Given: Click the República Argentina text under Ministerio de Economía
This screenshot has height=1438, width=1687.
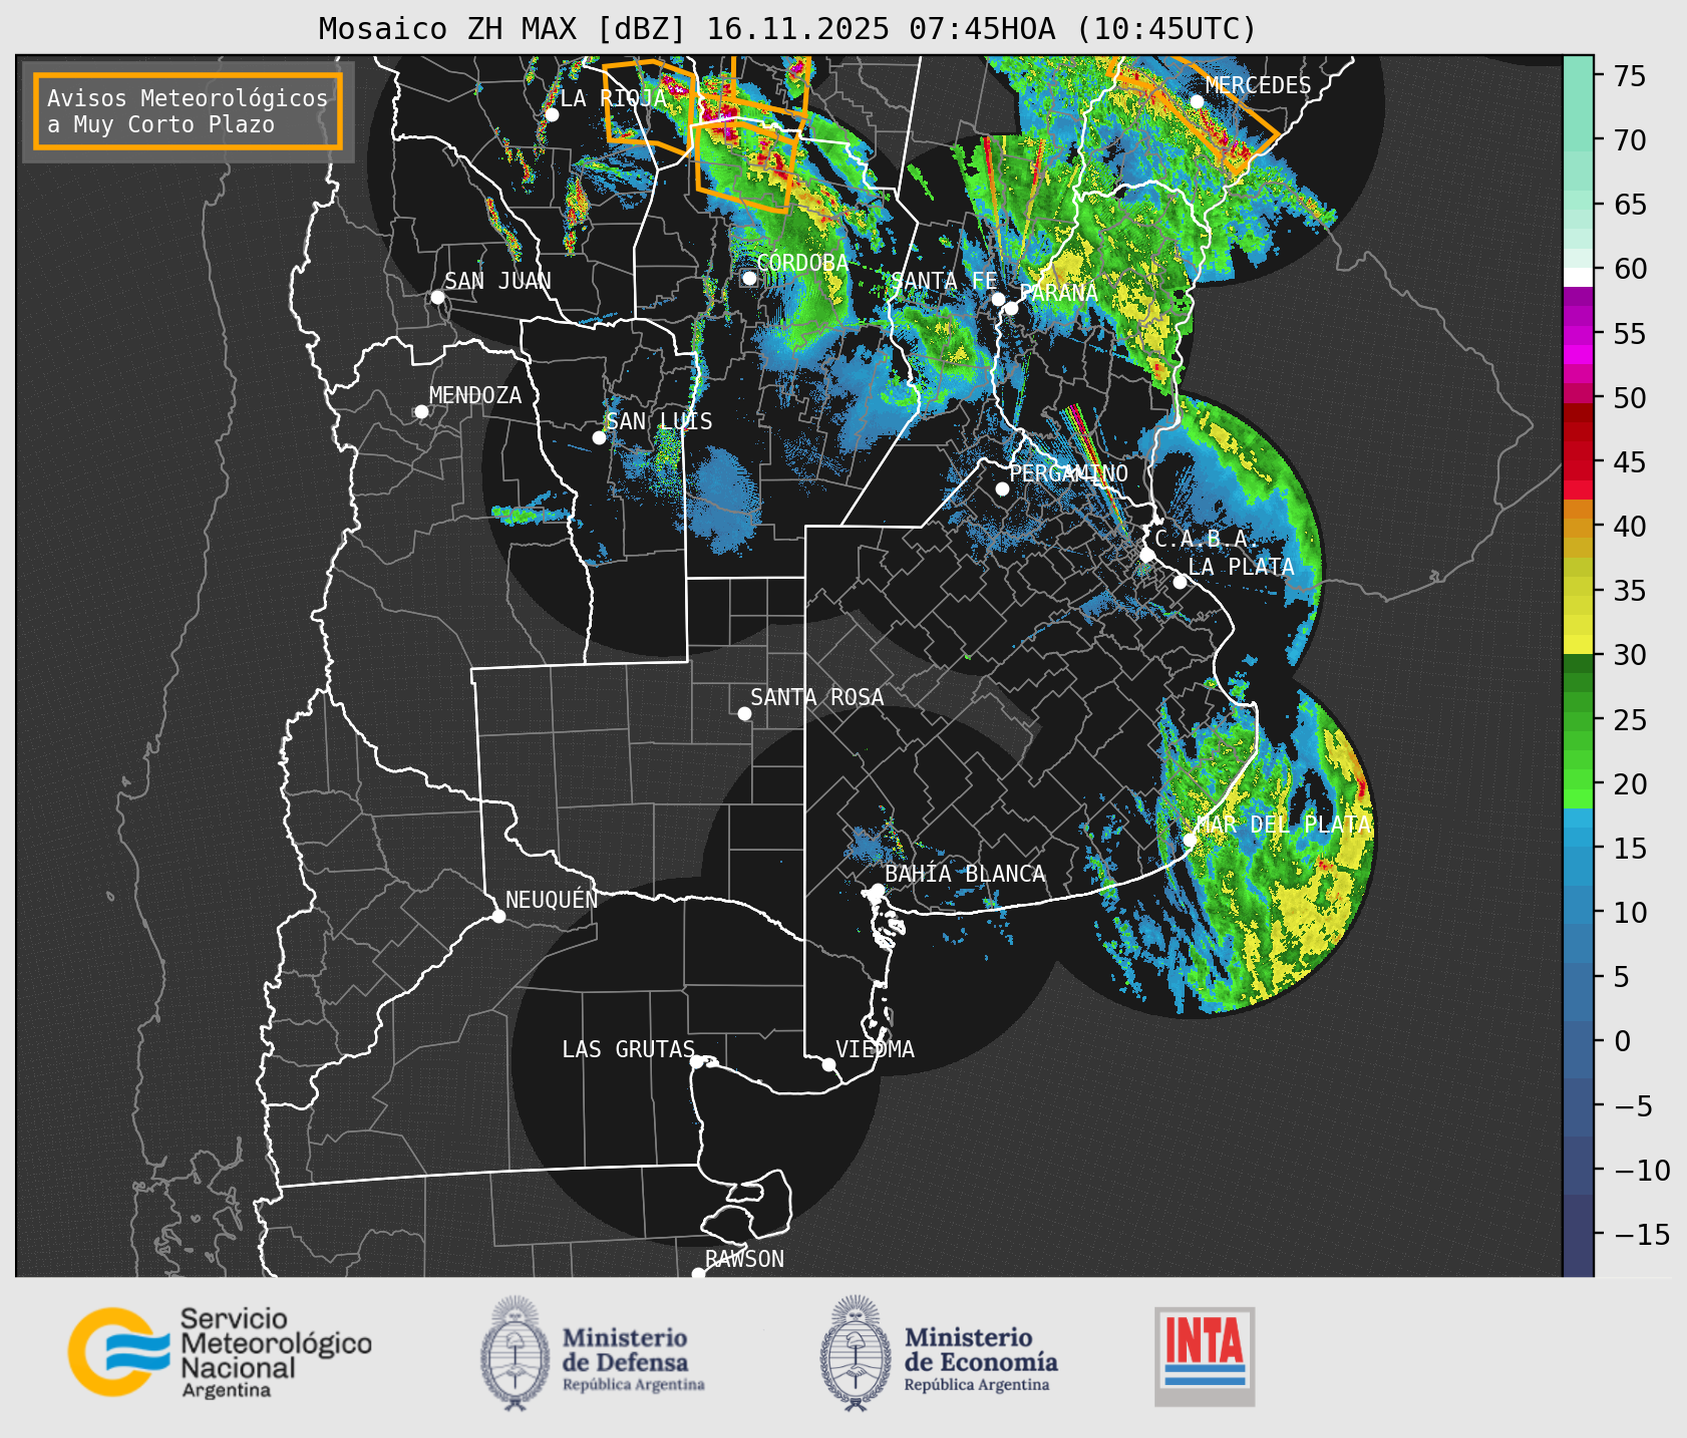Looking at the screenshot, I should 977,1385.
